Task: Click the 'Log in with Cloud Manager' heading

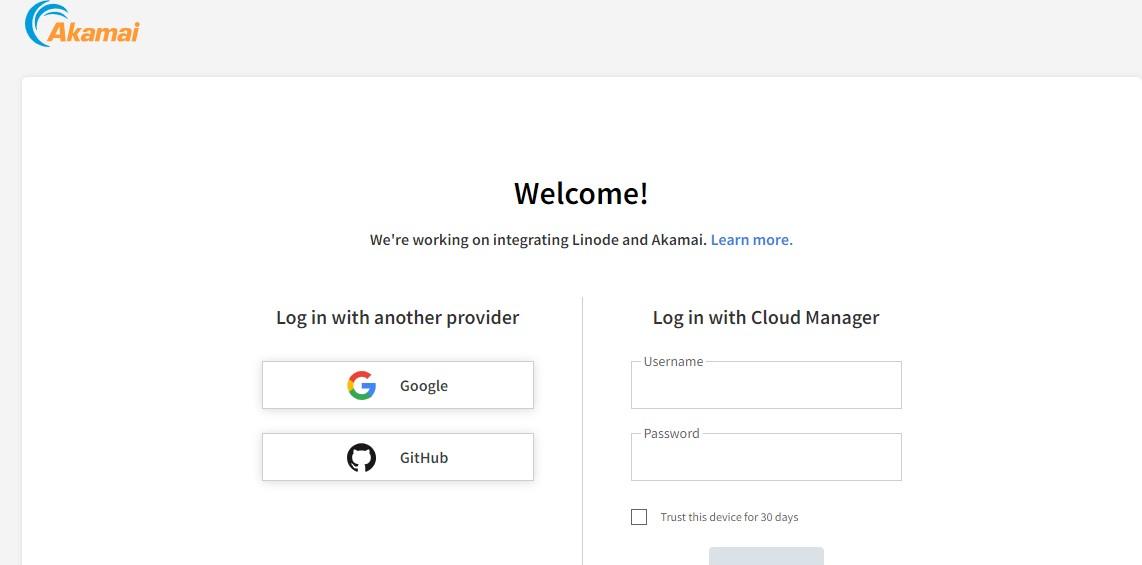Action: pos(766,317)
